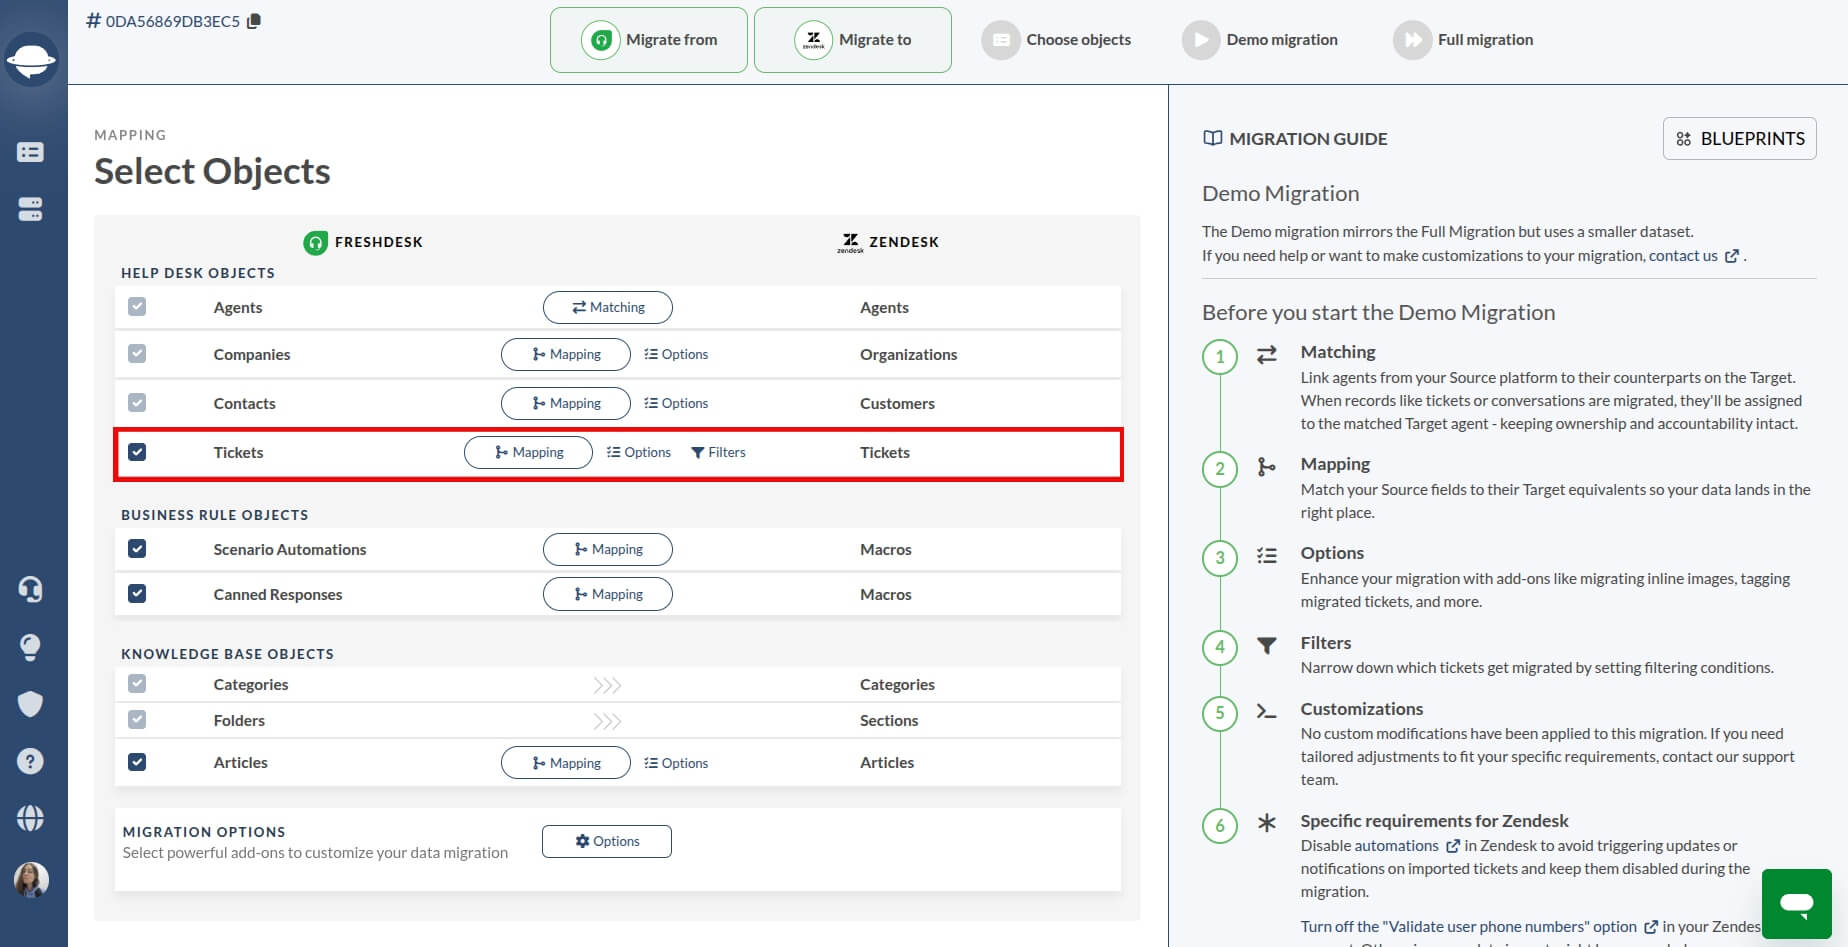Open Options for Companies
Screen dimensions: 1848x947
coord(676,354)
